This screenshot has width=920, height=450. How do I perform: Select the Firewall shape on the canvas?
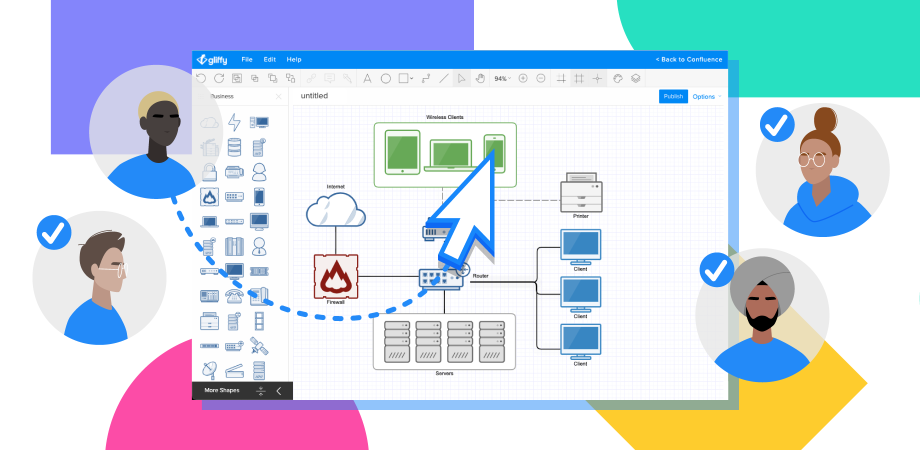coord(336,276)
